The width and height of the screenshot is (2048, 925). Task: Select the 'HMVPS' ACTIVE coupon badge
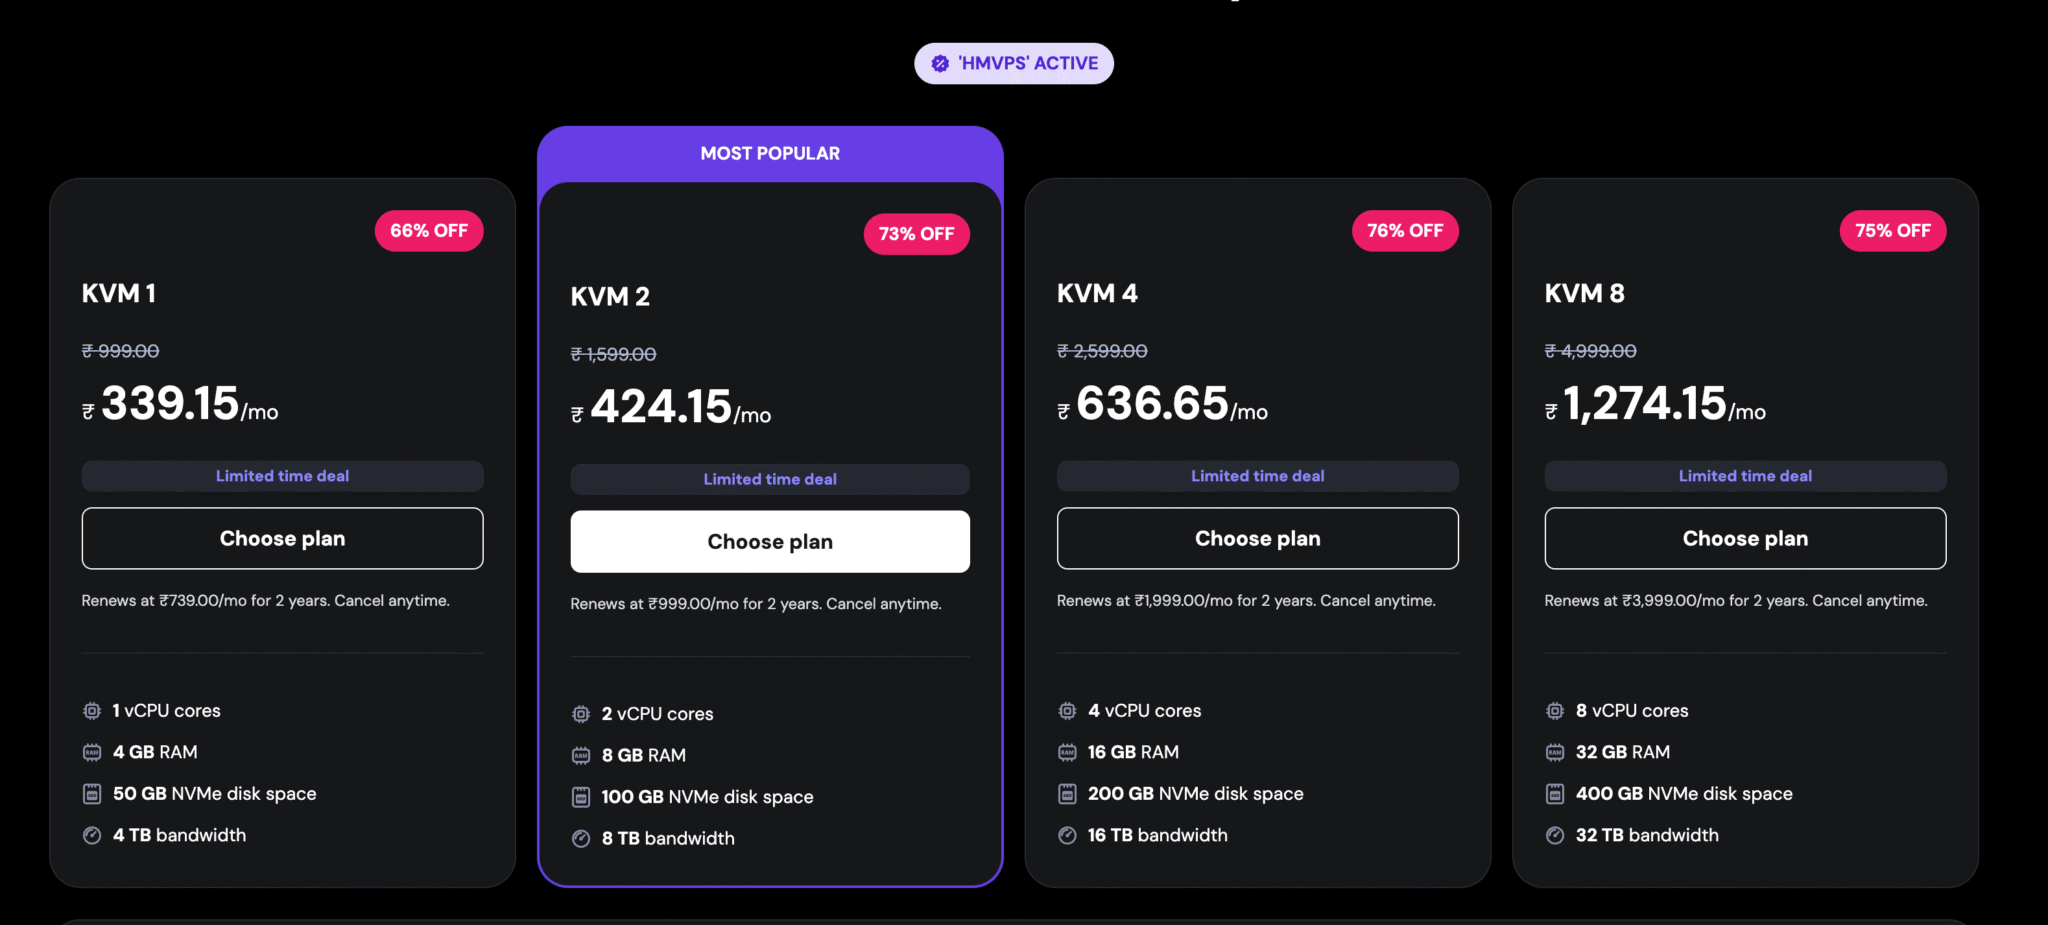pyautogui.click(x=1013, y=63)
